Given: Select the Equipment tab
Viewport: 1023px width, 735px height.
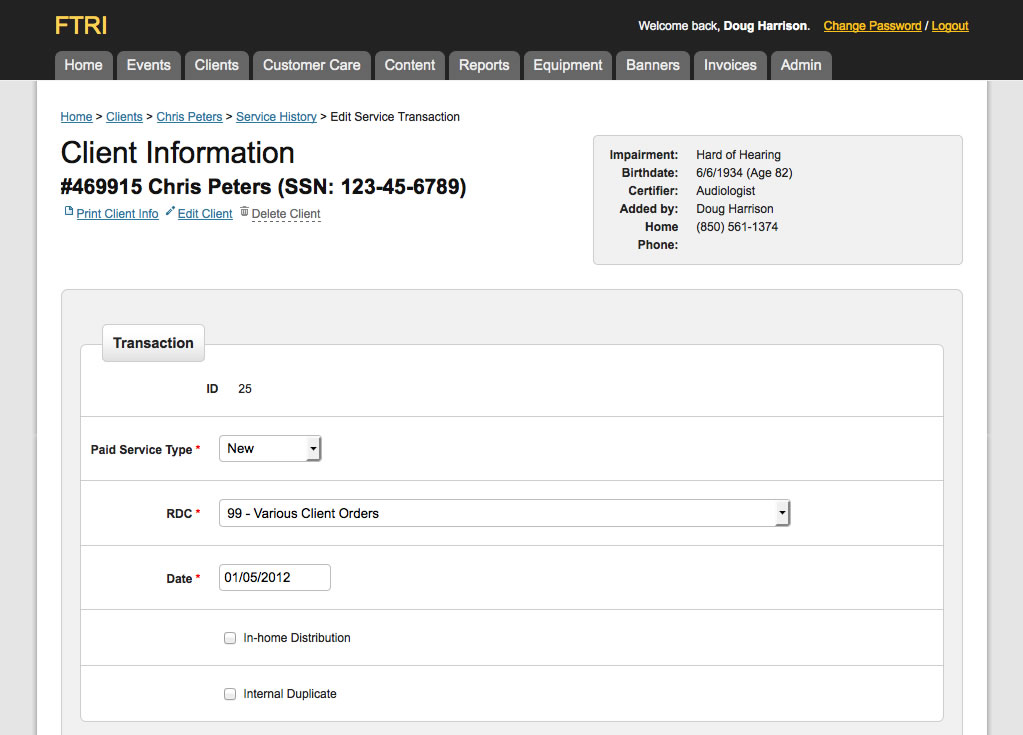Looking at the screenshot, I should tap(567, 65).
